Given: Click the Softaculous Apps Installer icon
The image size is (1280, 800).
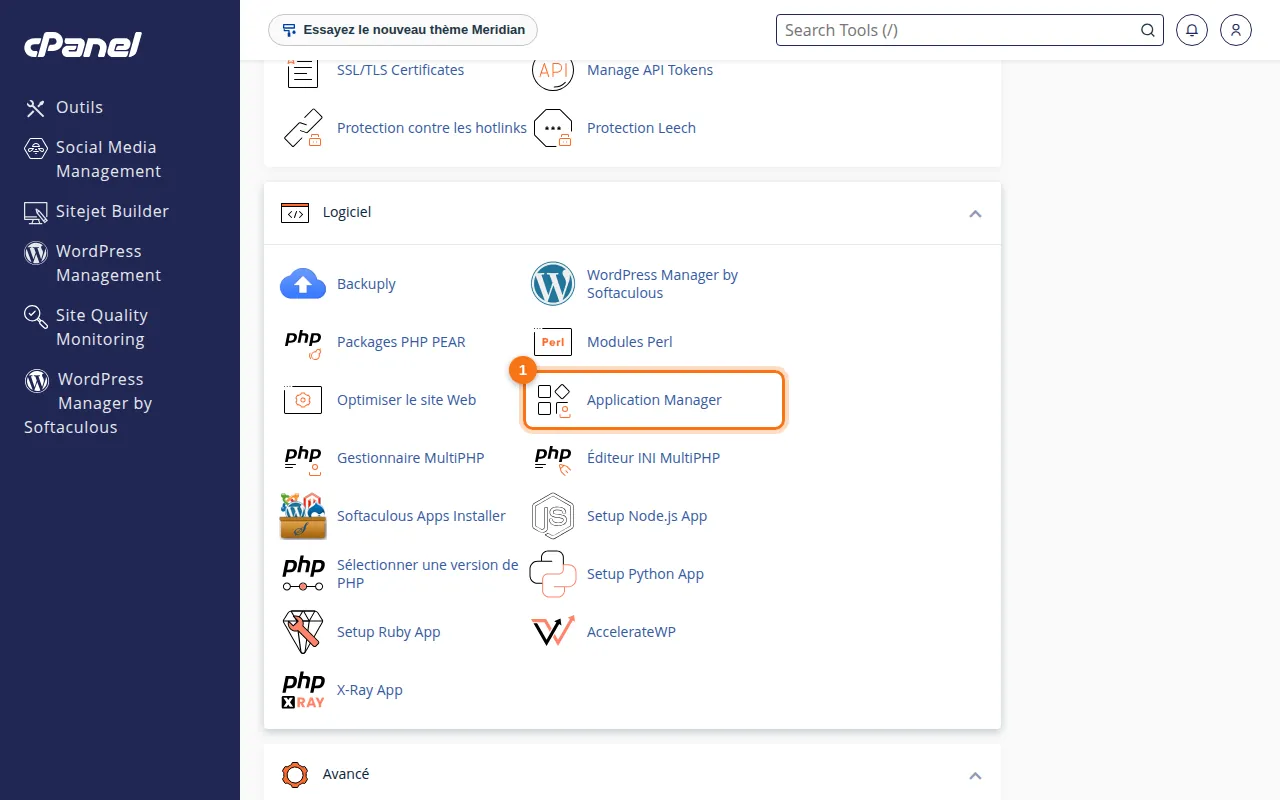Looking at the screenshot, I should click(x=303, y=516).
